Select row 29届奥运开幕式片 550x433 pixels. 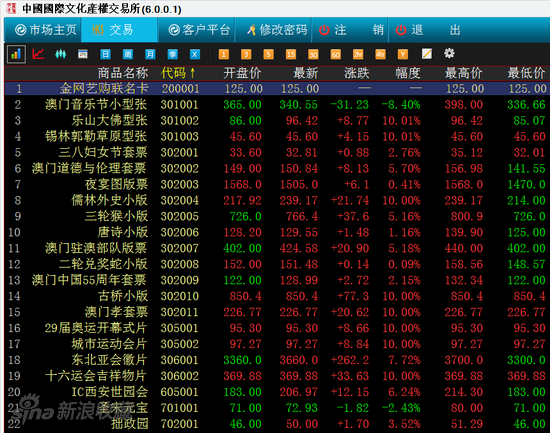coord(277,328)
